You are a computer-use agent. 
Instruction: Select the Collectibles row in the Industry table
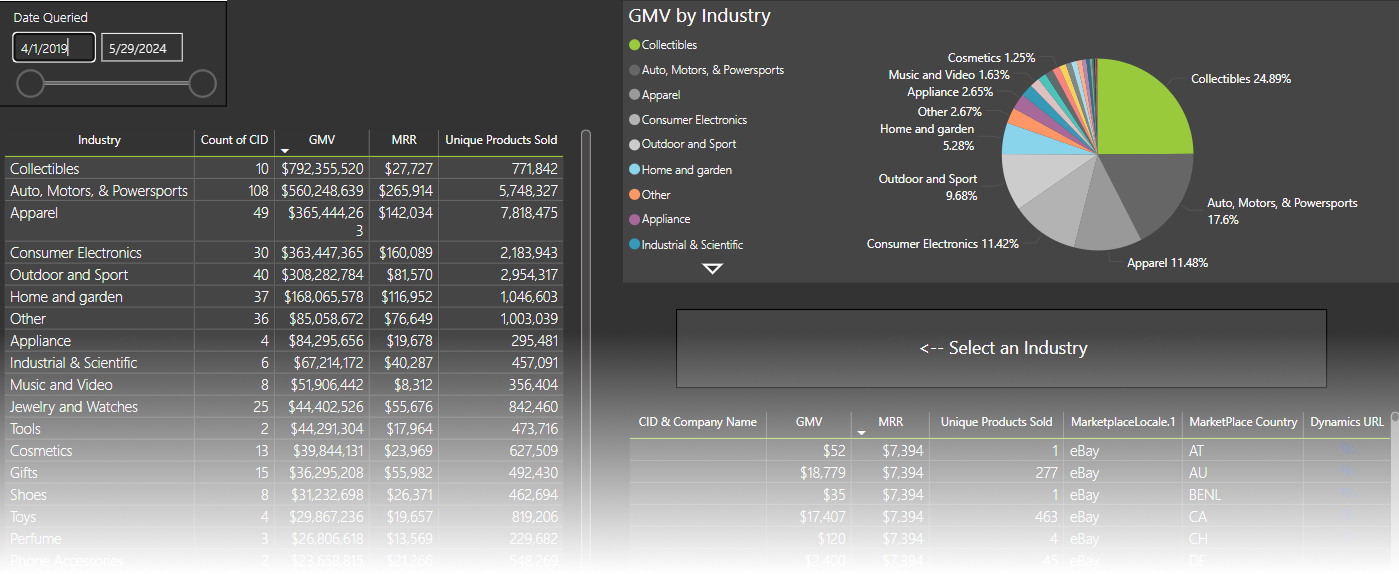click(x=285, y=169)
